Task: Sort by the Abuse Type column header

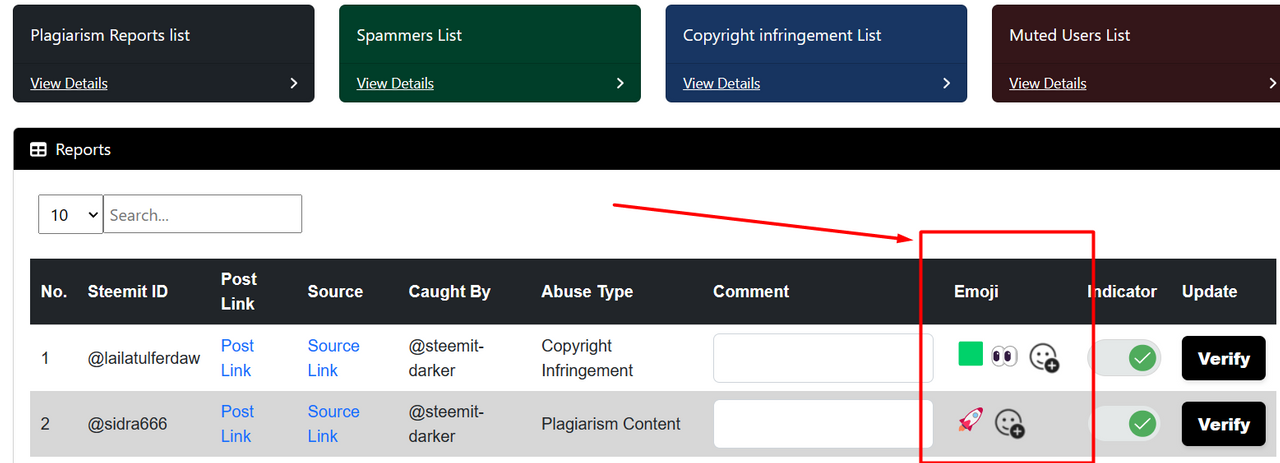Action: click(x=587, y=292)
